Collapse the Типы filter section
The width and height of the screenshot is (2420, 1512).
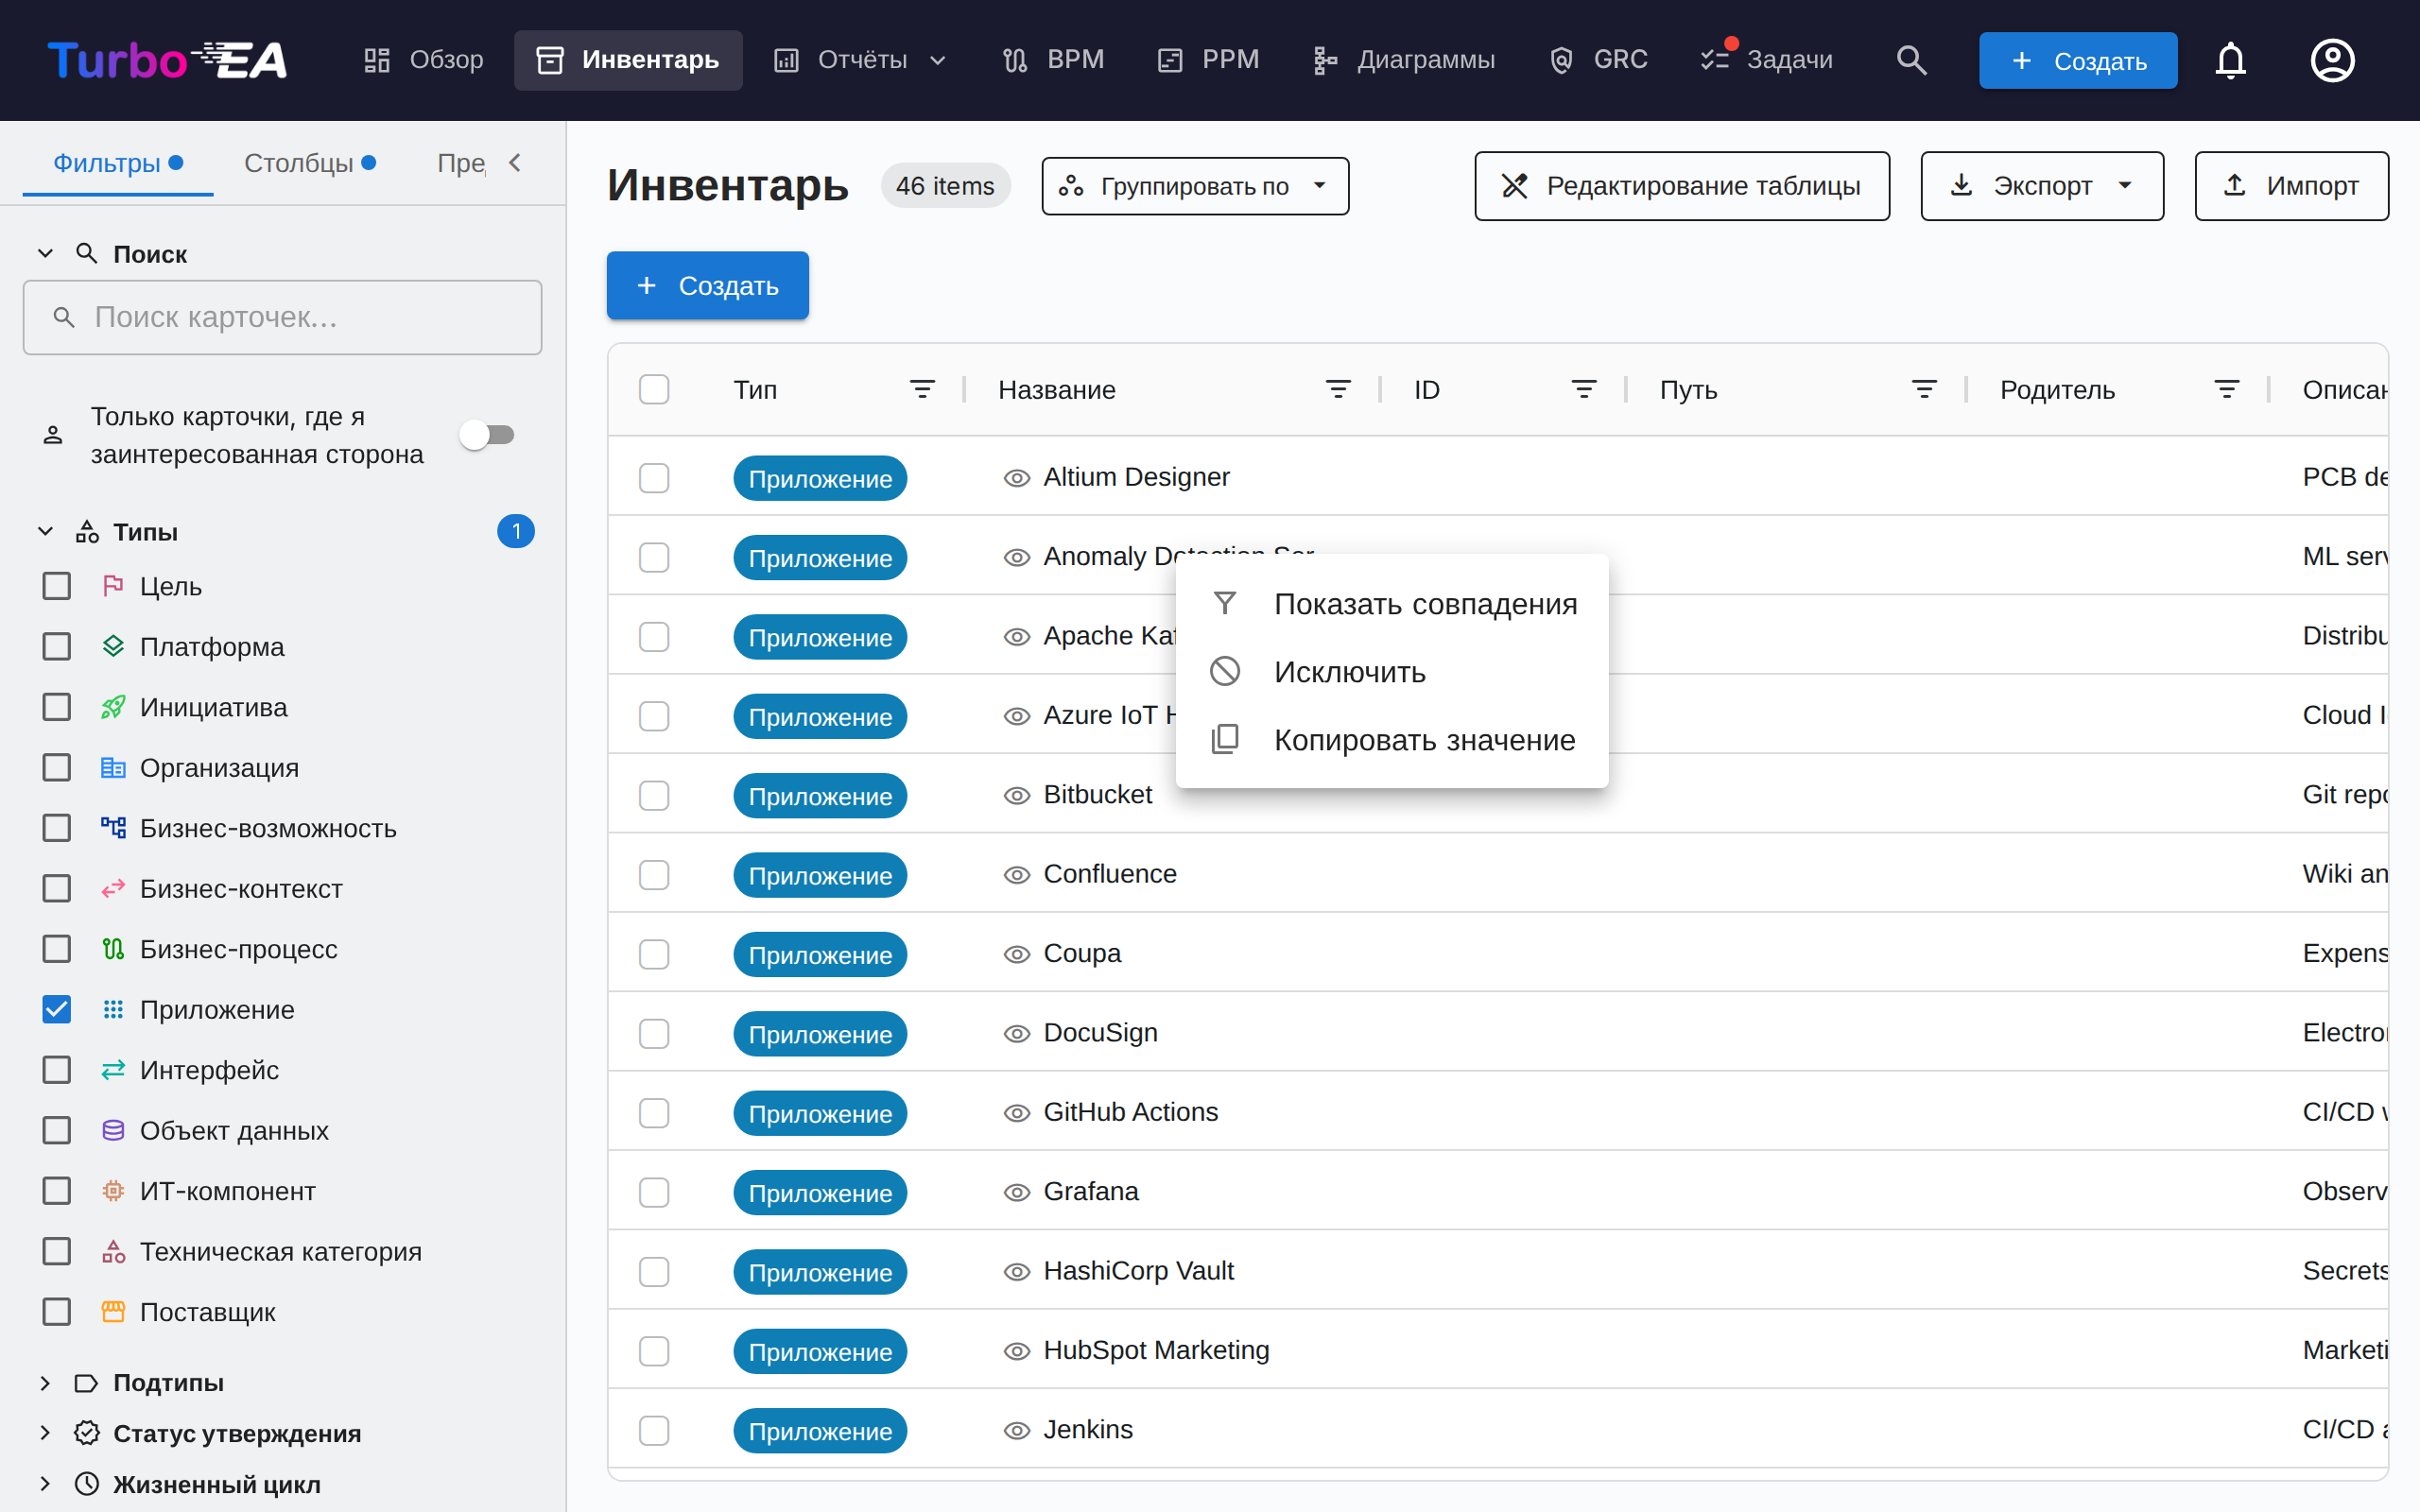[x=45, y=531]
